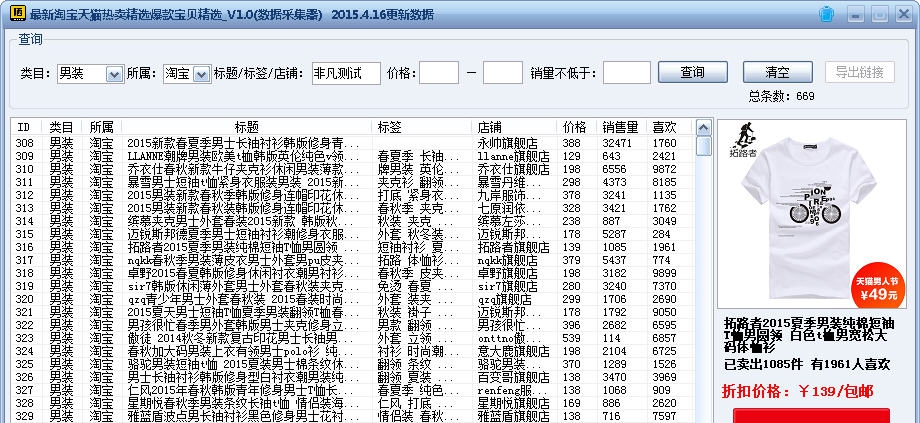Select row 310 乔衣仕春秋新款牛仔夹克
920x423 pixels.
(x=352, y=169)
